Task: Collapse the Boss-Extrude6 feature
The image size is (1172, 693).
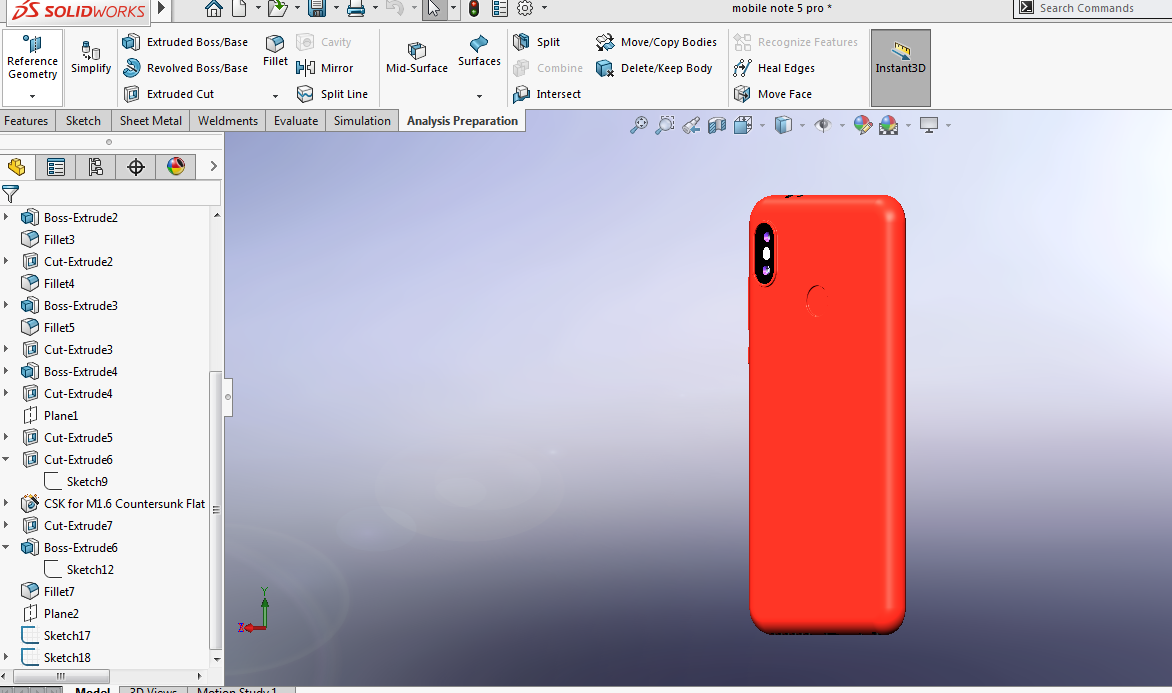Action: coord(6,547)
